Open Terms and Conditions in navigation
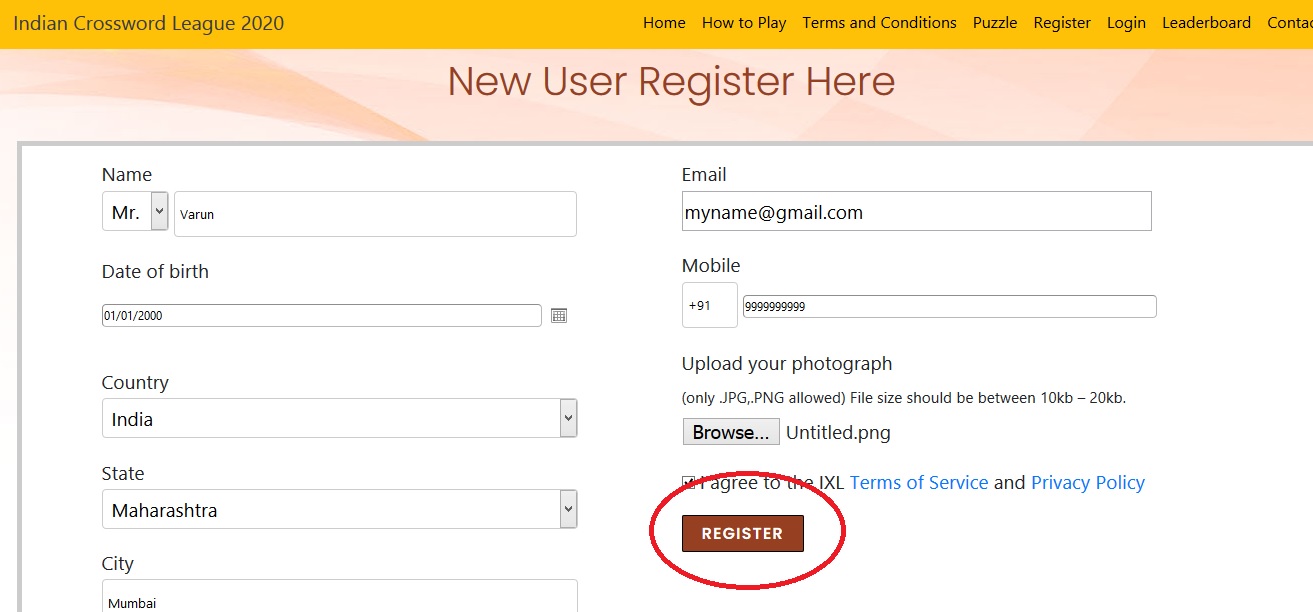The height and width of the screenshot is (612, 1313). tap(879, 23)
